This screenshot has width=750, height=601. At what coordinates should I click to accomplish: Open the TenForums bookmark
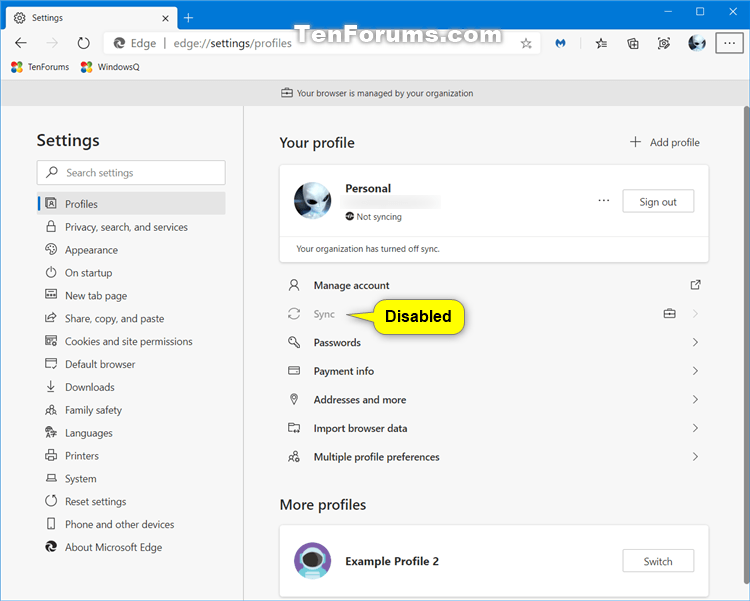pos(40,67)
